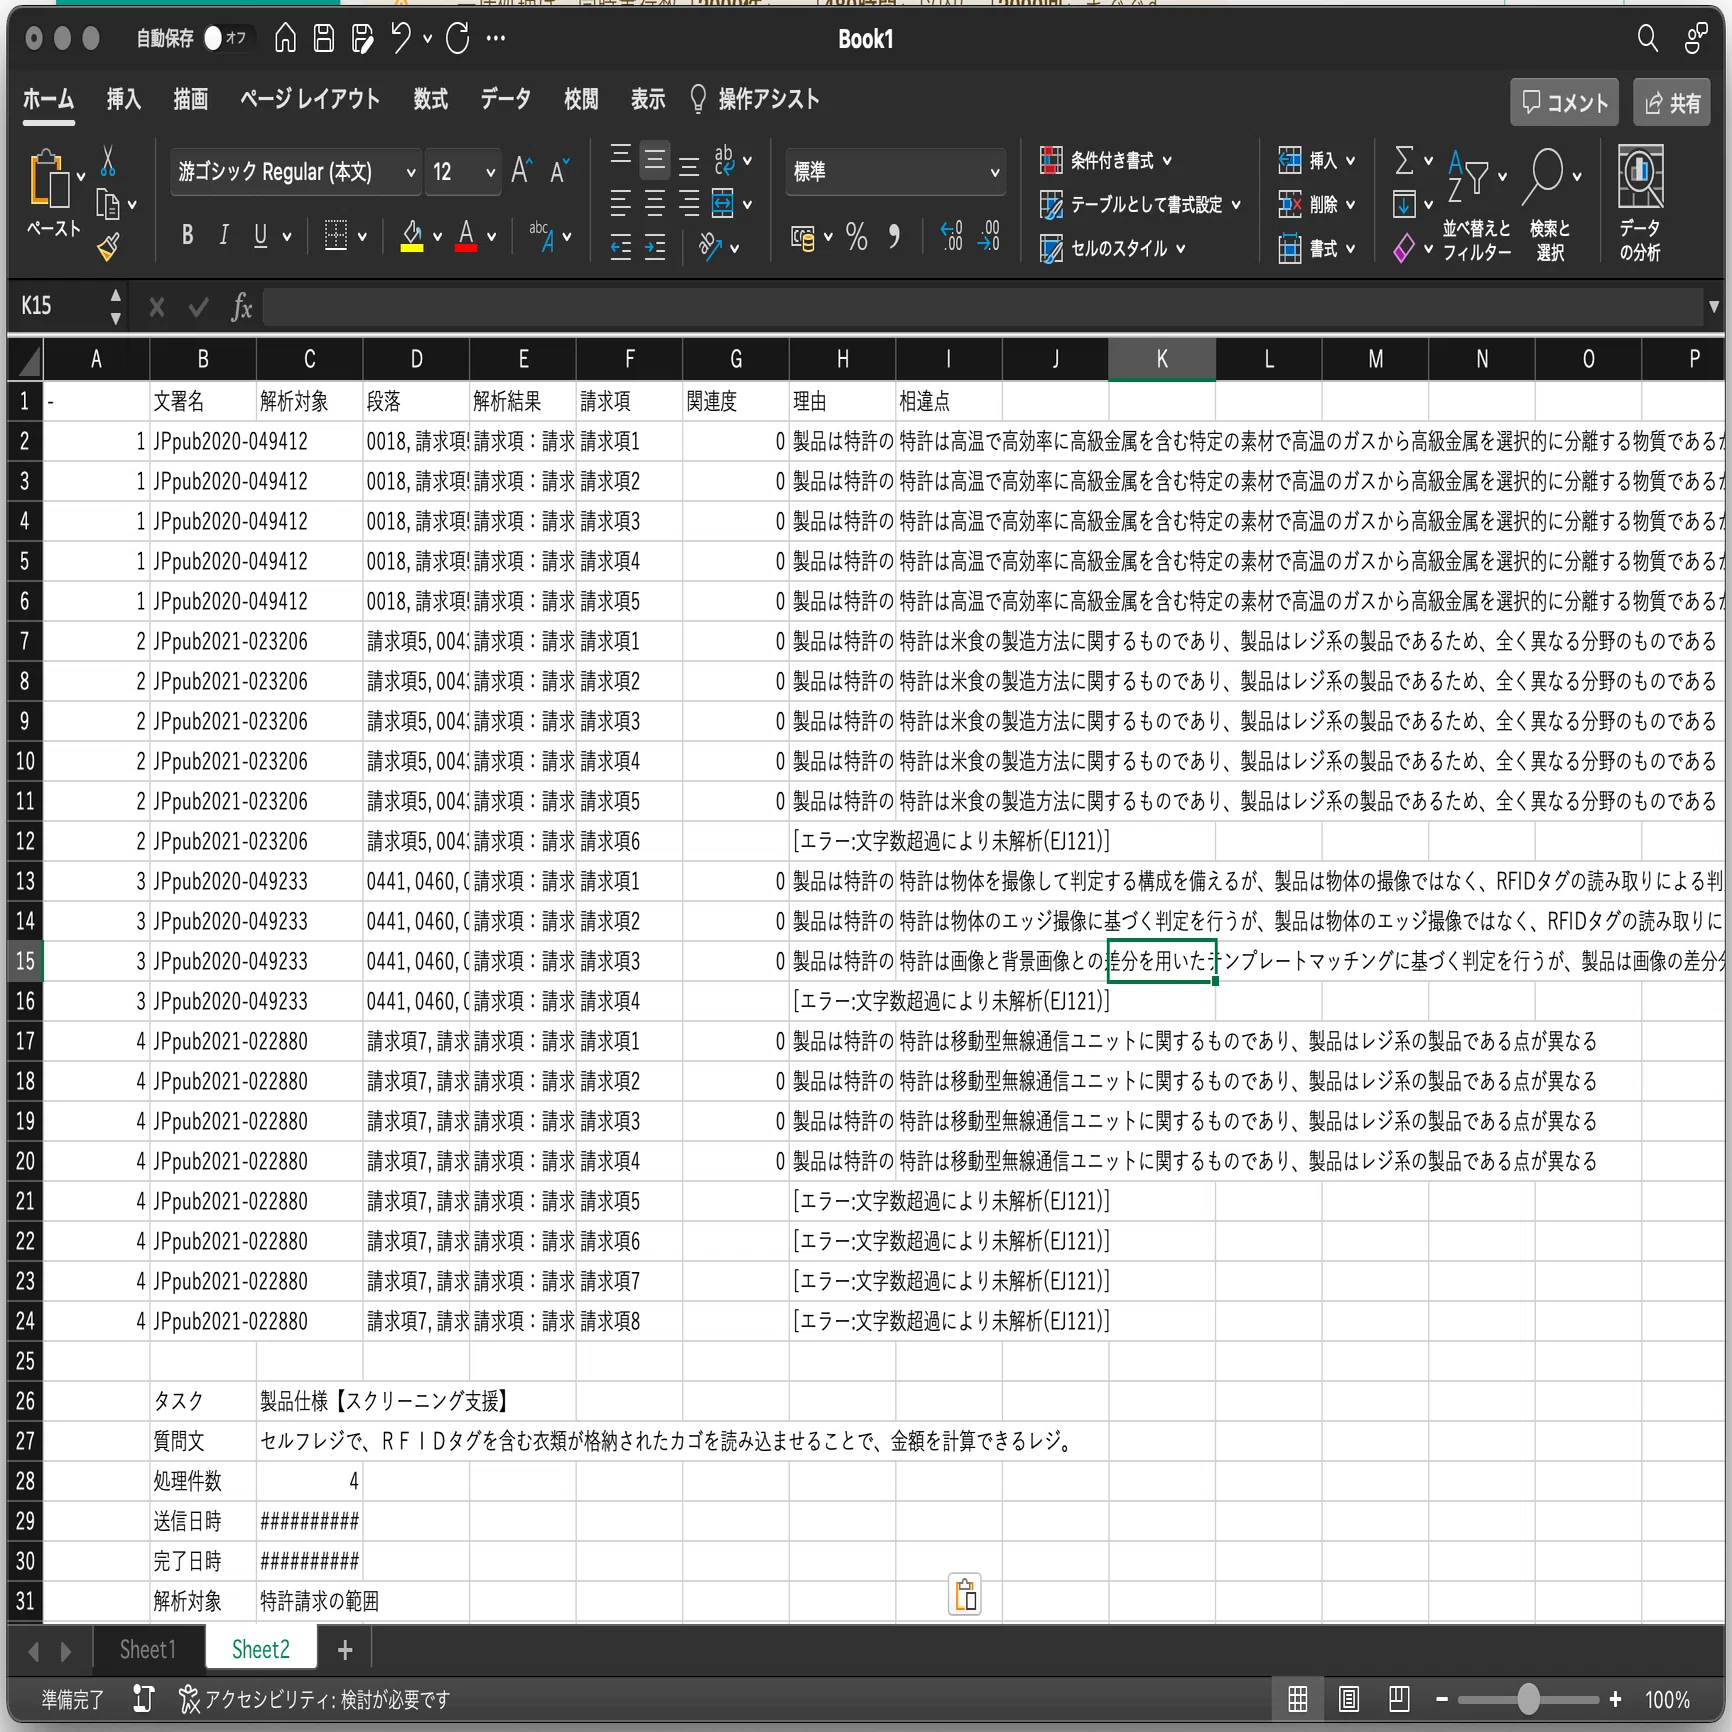Open Find and Select tool
Image resolution: width=1732 pixels, height=1732 pixels.
point(1550,205)
